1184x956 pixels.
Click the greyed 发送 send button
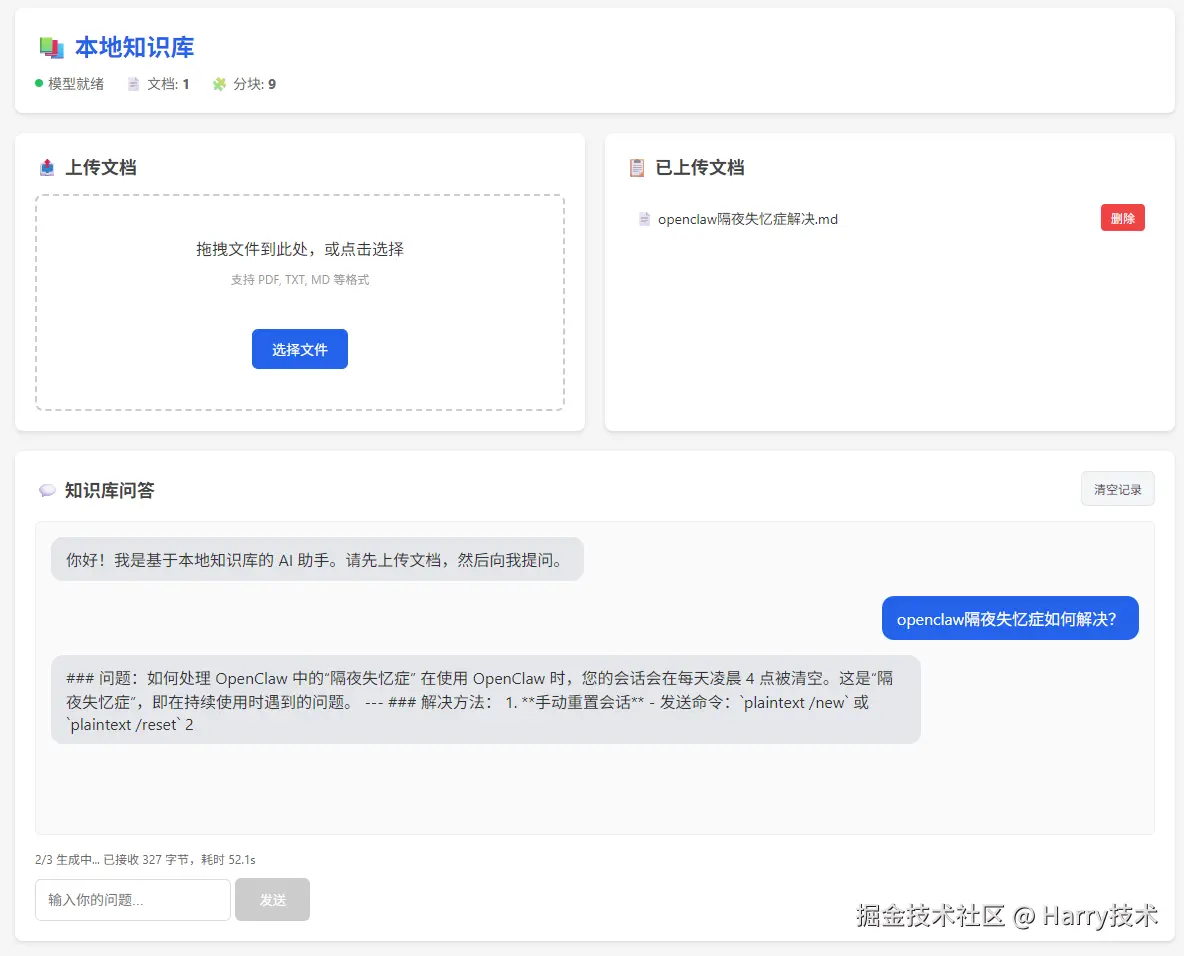[x=273, y=899]
